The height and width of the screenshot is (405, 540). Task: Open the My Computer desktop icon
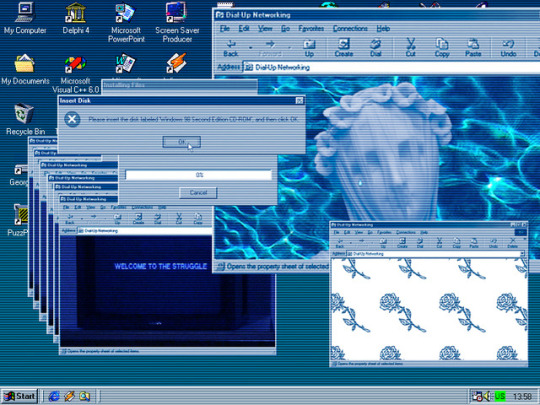25,18
